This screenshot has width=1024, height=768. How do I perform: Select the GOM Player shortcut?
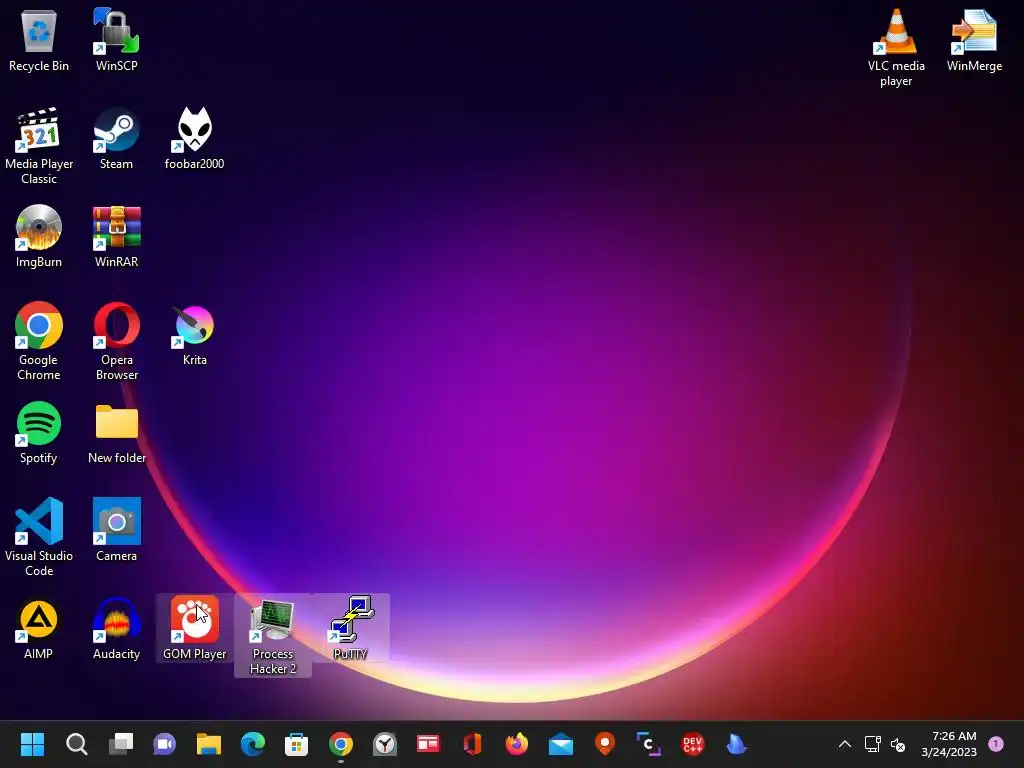pyautogui.click(x=195, y=628)
